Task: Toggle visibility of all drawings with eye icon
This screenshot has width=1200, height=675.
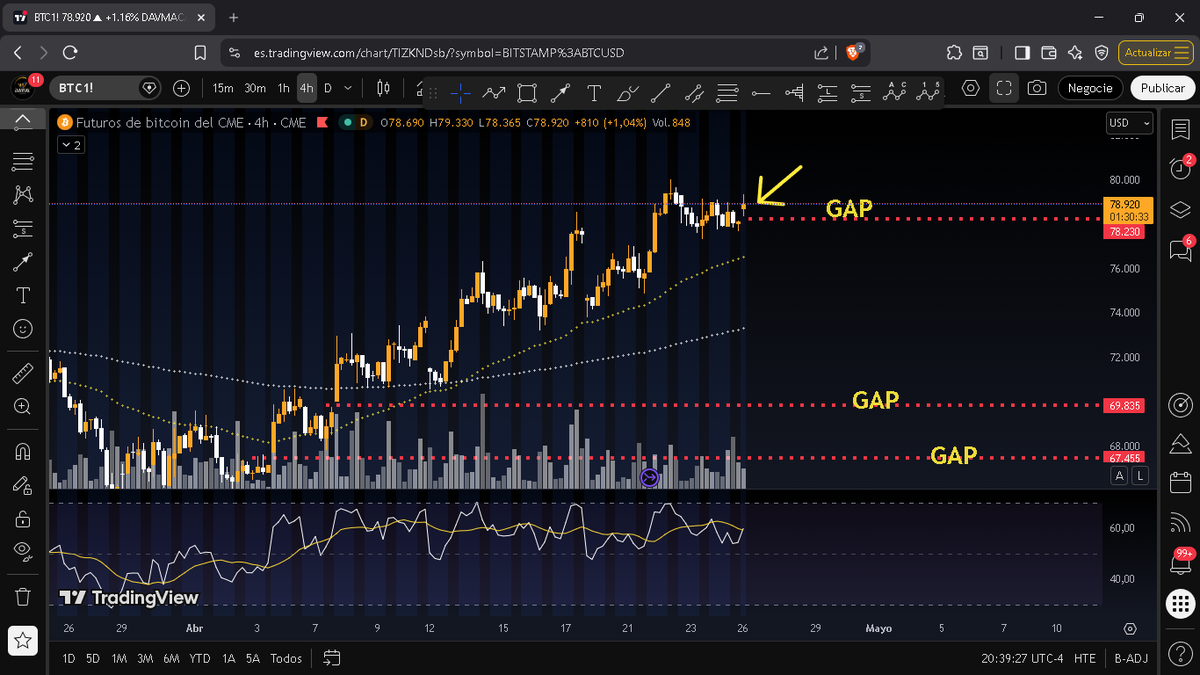Action: point(22,551)
